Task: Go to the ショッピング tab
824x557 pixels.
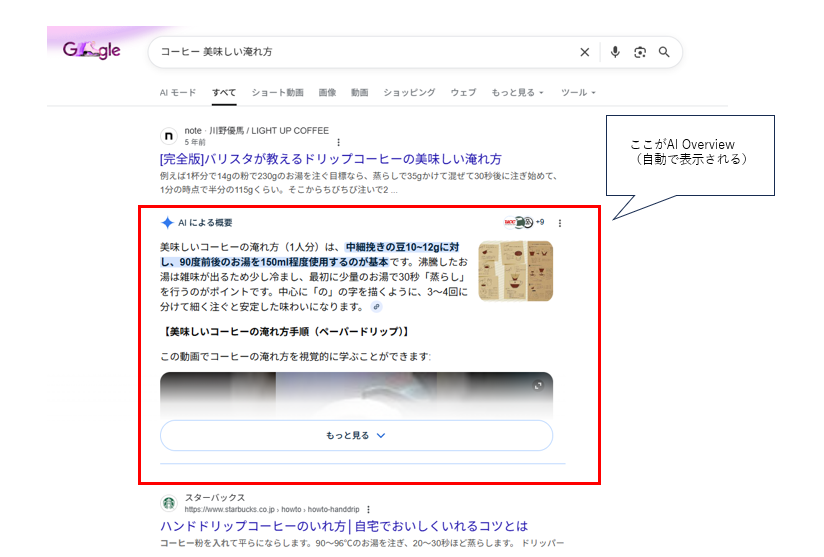Action: (410, 93)
